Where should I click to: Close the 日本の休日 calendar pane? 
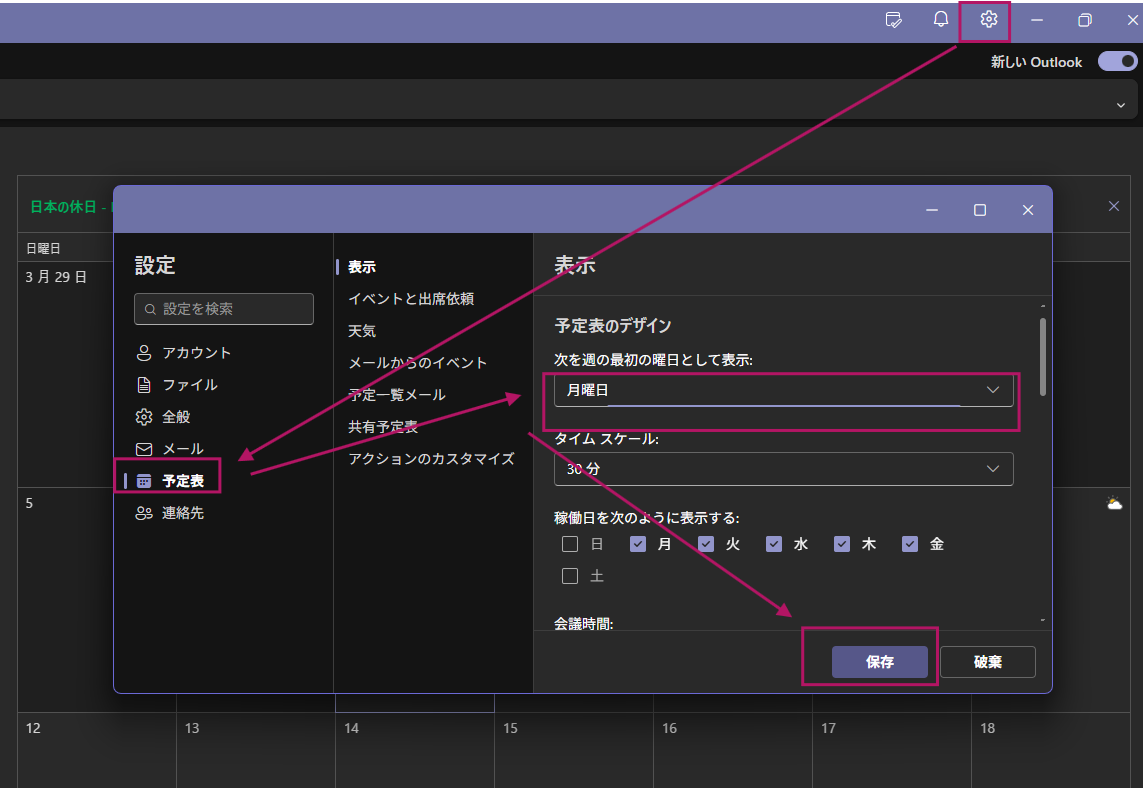pos(1114,206)
